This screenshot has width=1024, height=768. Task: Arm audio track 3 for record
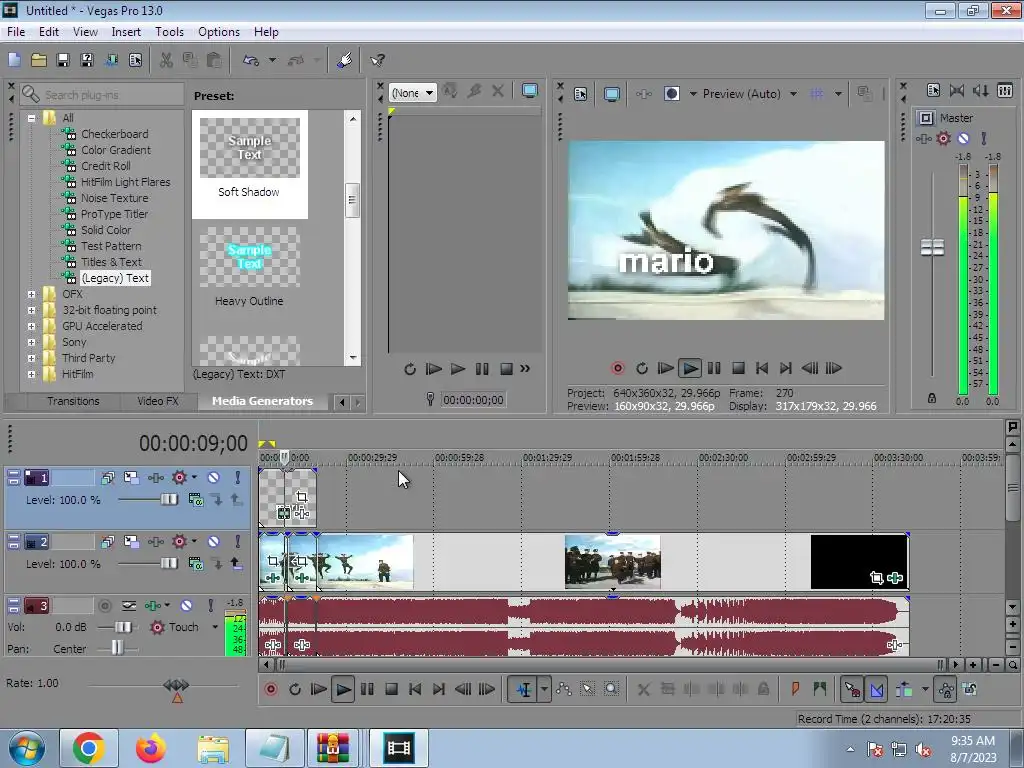pyautogui.click(x=104, y=606)
